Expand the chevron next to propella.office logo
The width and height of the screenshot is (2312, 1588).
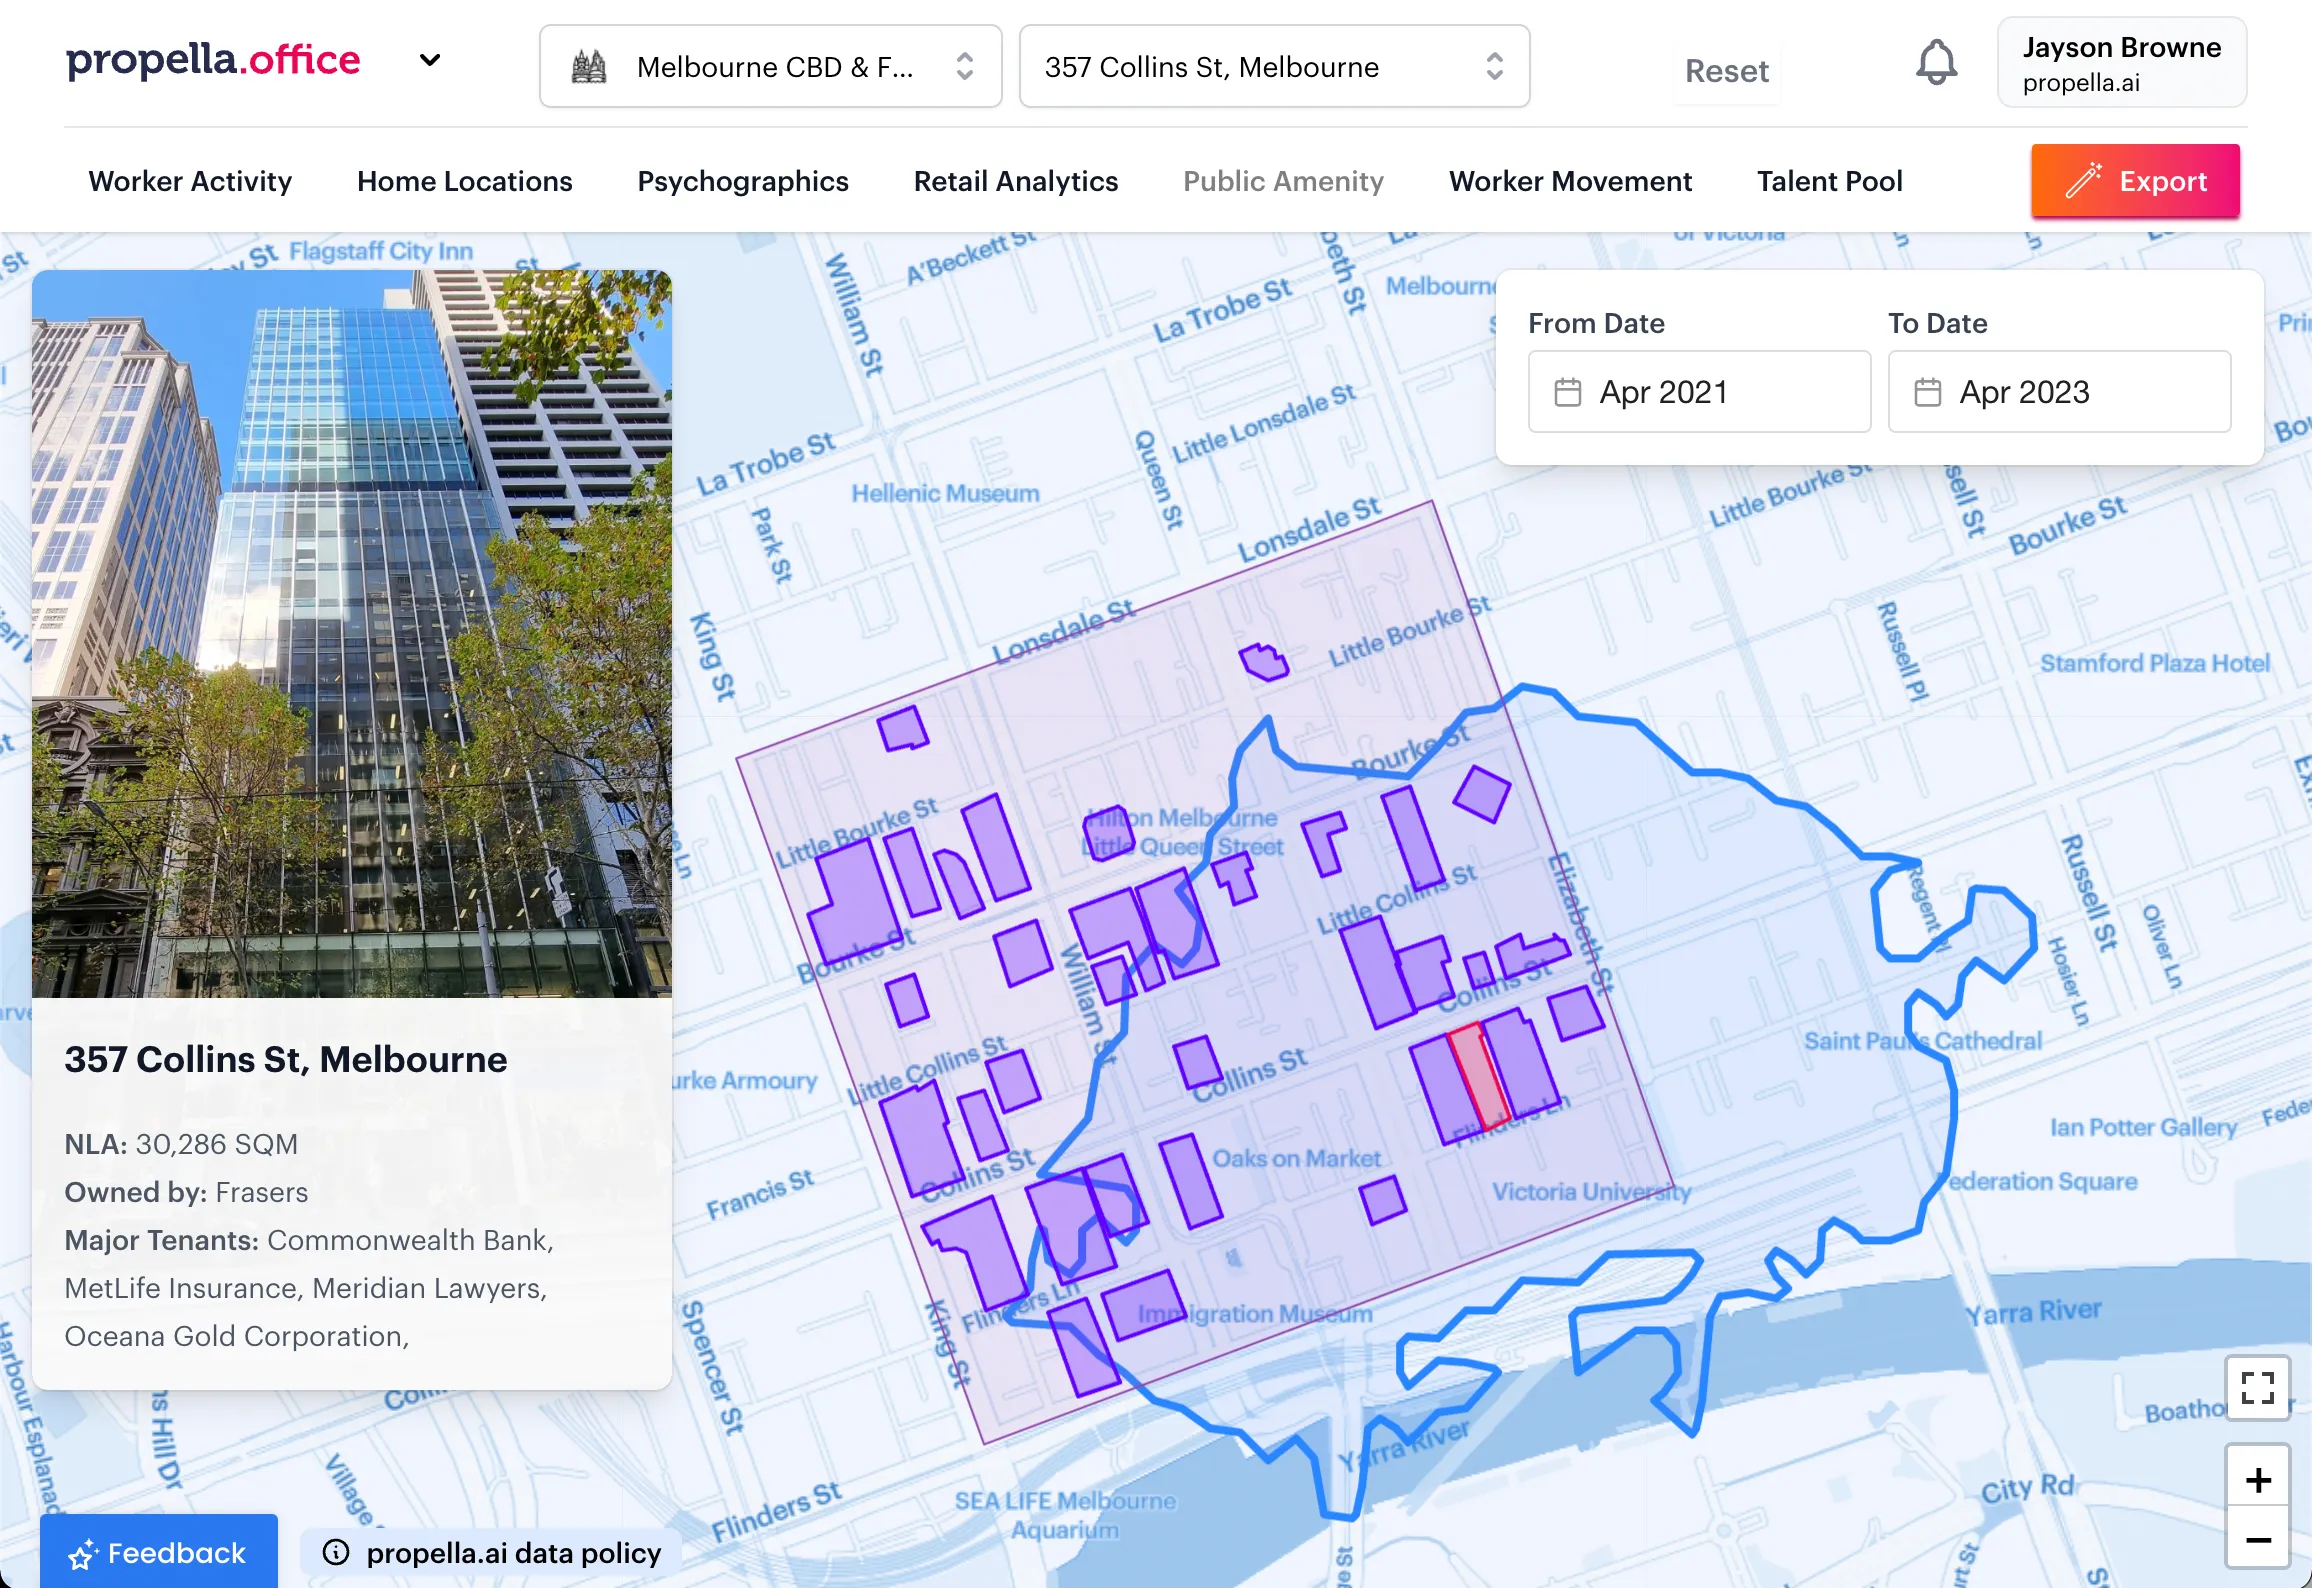point(430,61)
